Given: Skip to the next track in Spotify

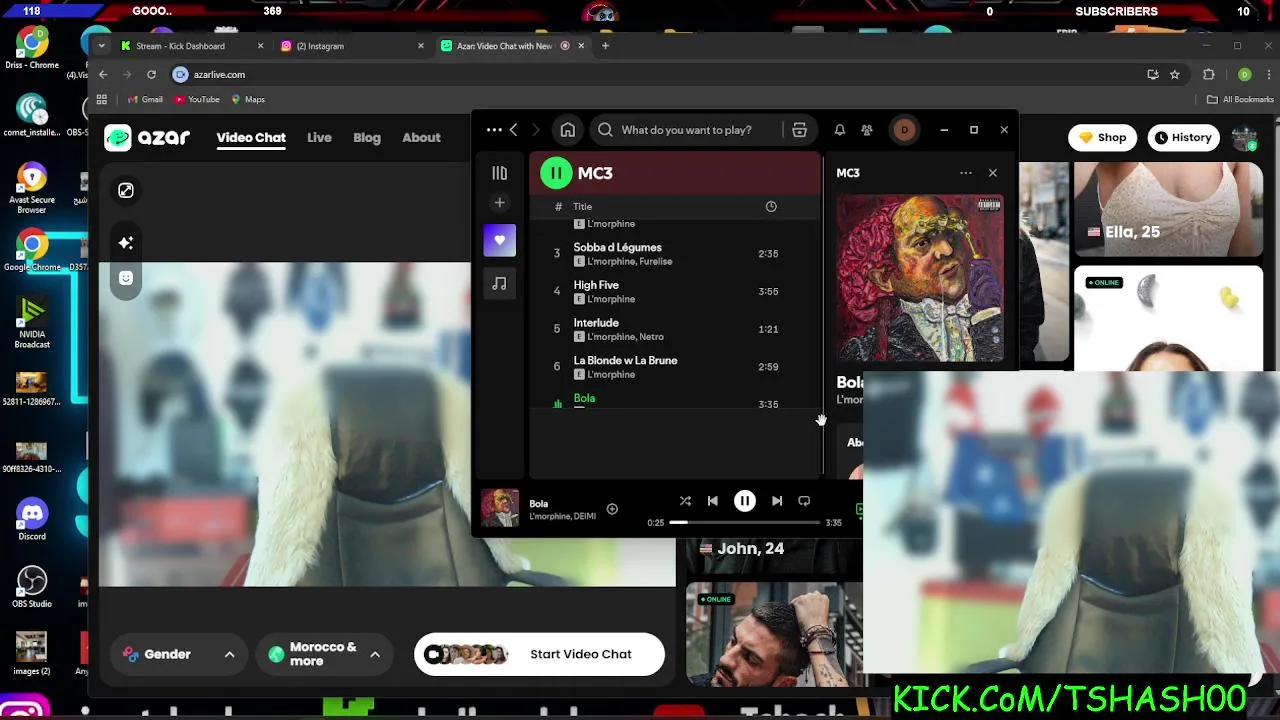Looking at the screenshot, I should click(777, 501).
